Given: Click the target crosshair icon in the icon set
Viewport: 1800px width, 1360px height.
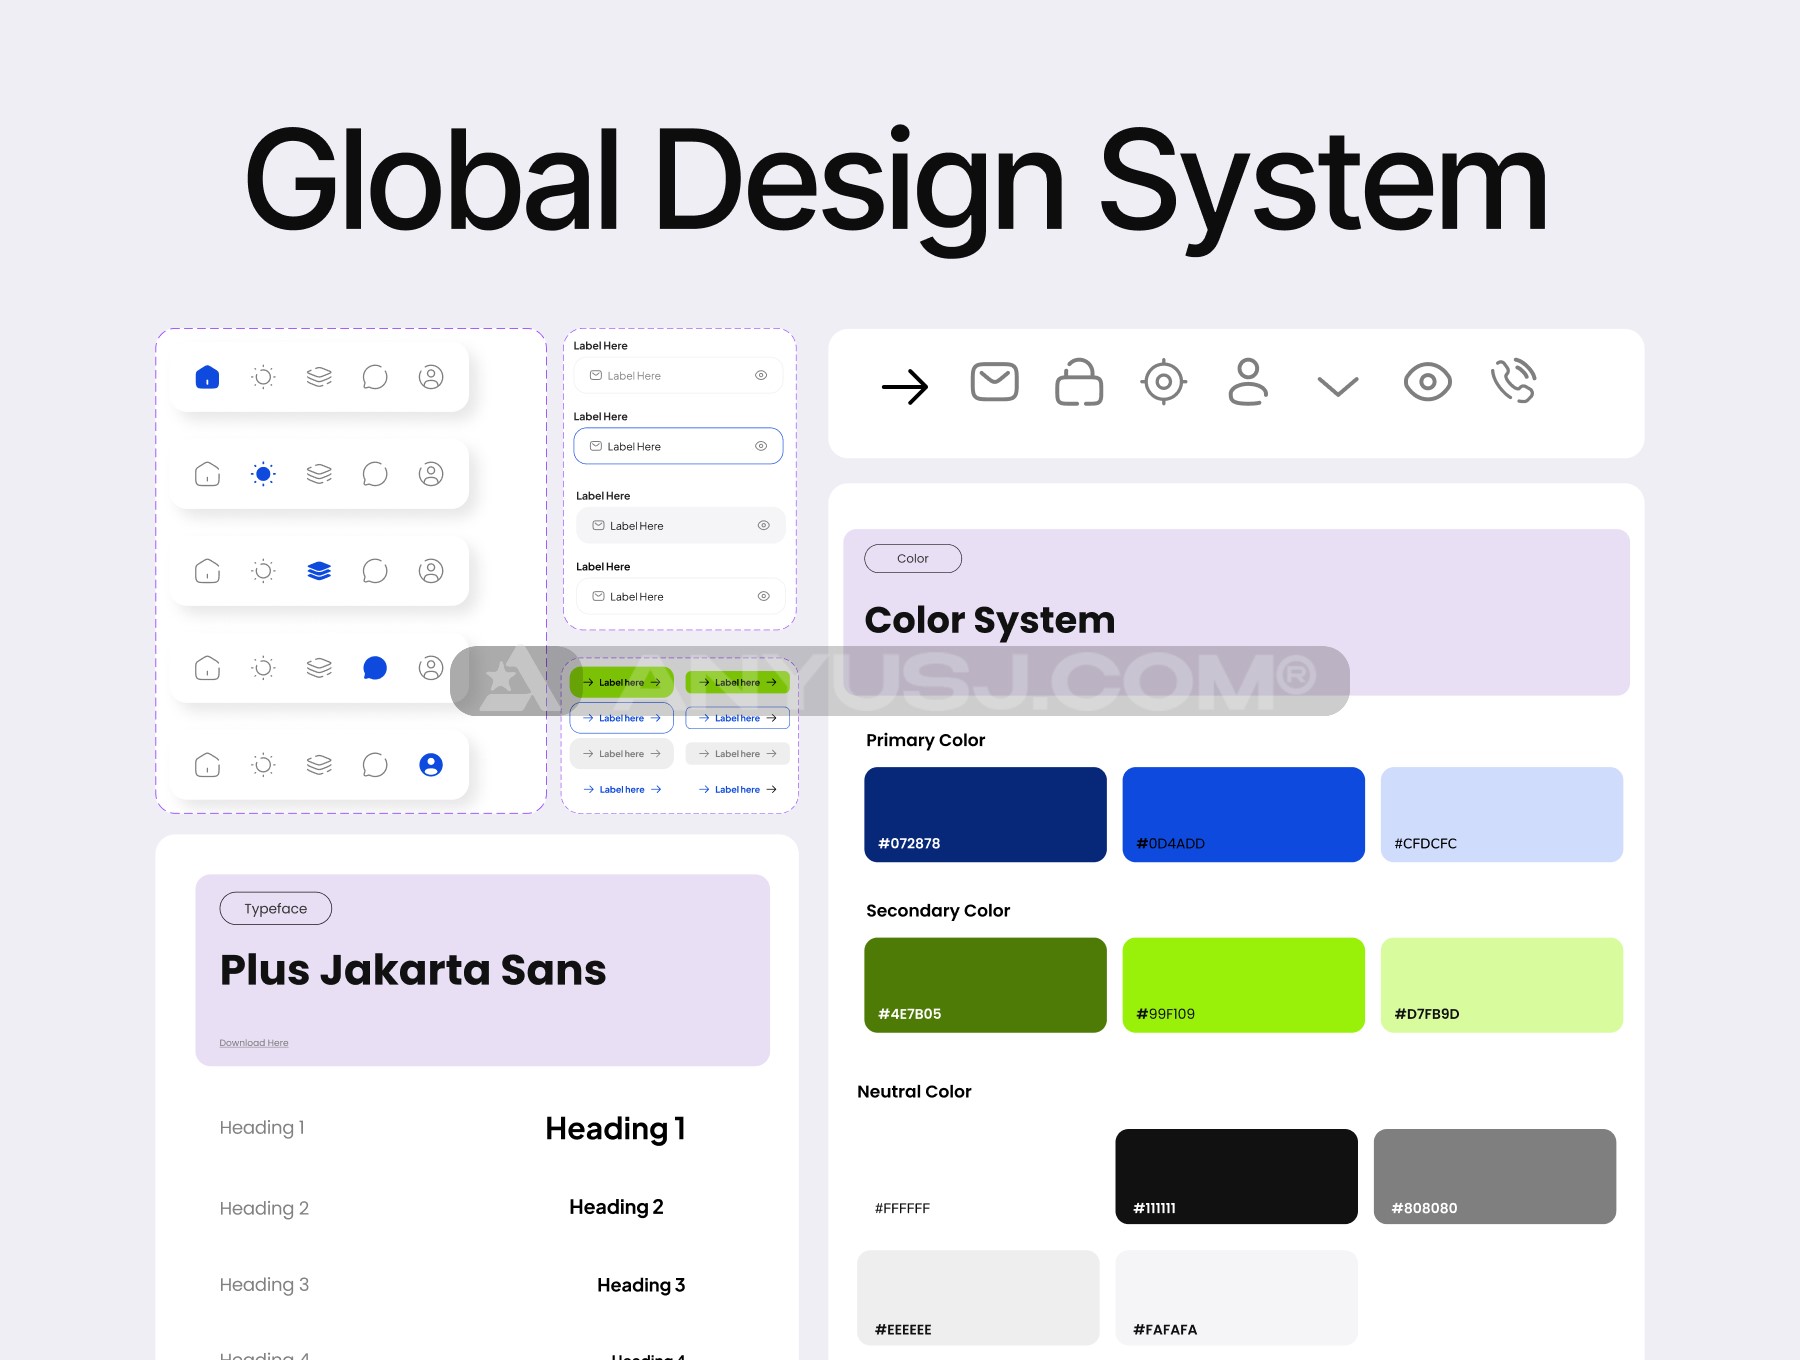Looking at the screenshot, I should (x=1164, y=382).
